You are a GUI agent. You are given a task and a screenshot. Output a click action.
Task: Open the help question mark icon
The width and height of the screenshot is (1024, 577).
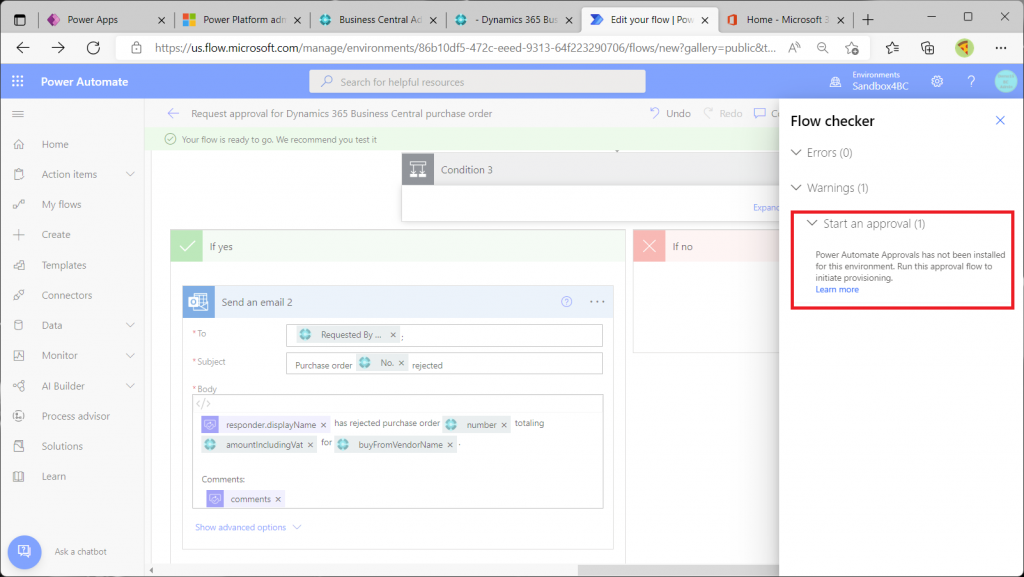(x=970, y=81)
